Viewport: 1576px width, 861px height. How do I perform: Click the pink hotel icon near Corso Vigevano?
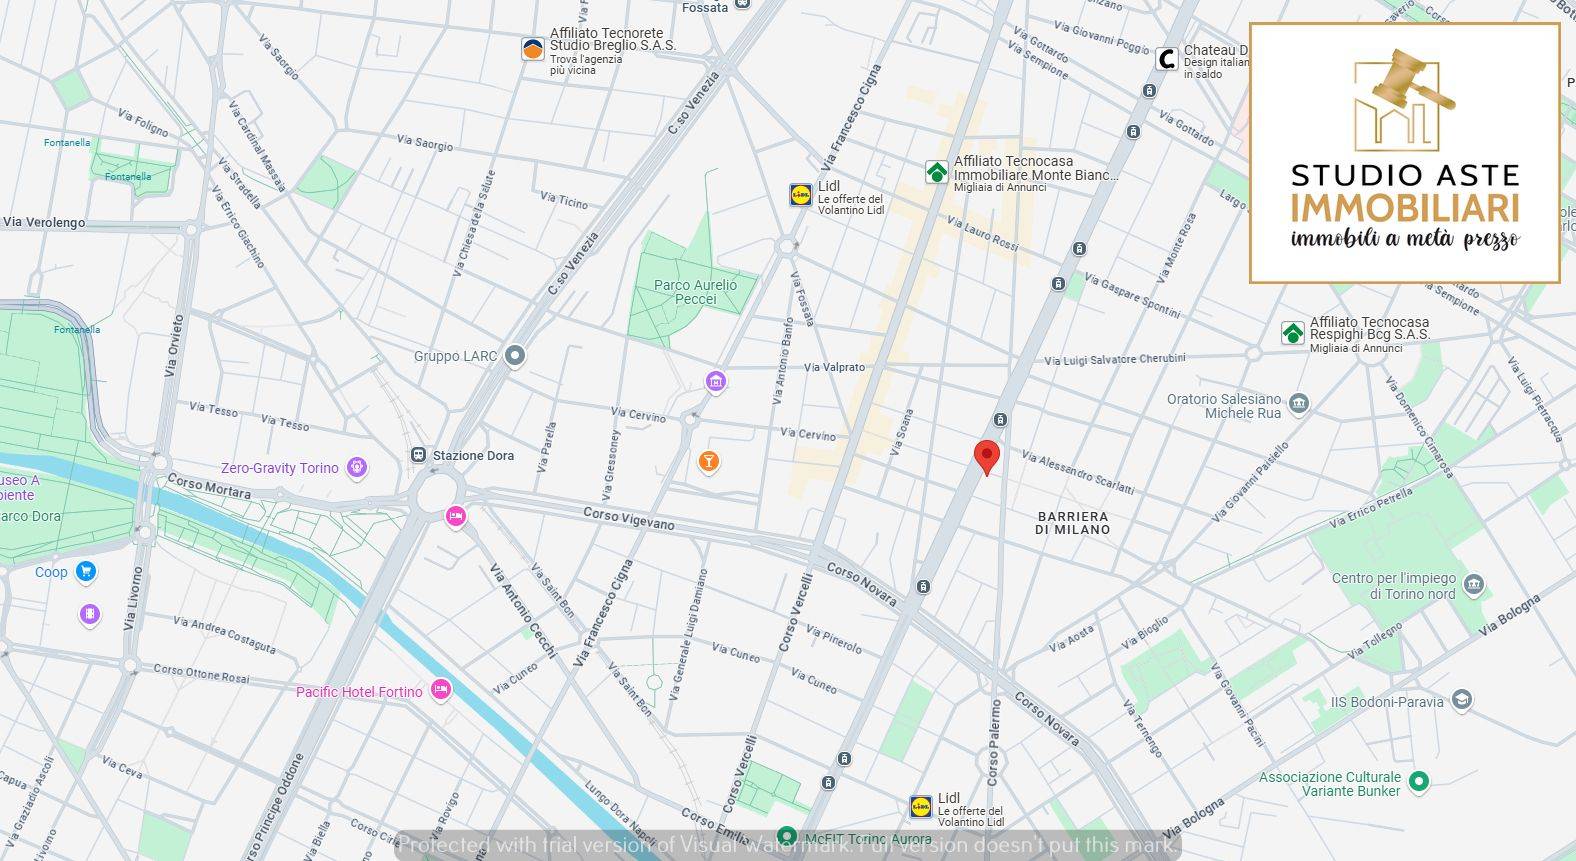(456, 517)
